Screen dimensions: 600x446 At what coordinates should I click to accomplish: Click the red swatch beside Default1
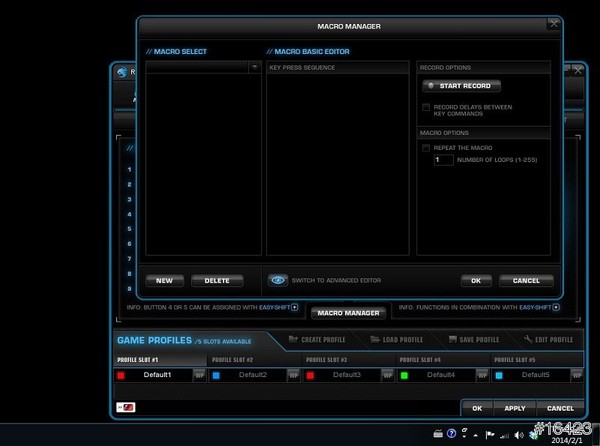[x=122, y=375]
